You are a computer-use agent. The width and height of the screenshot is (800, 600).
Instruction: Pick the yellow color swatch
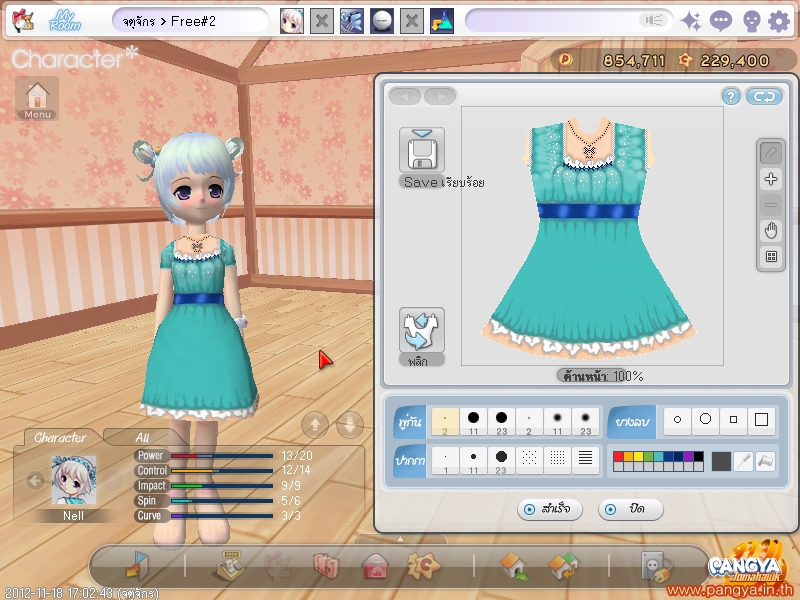638,456
